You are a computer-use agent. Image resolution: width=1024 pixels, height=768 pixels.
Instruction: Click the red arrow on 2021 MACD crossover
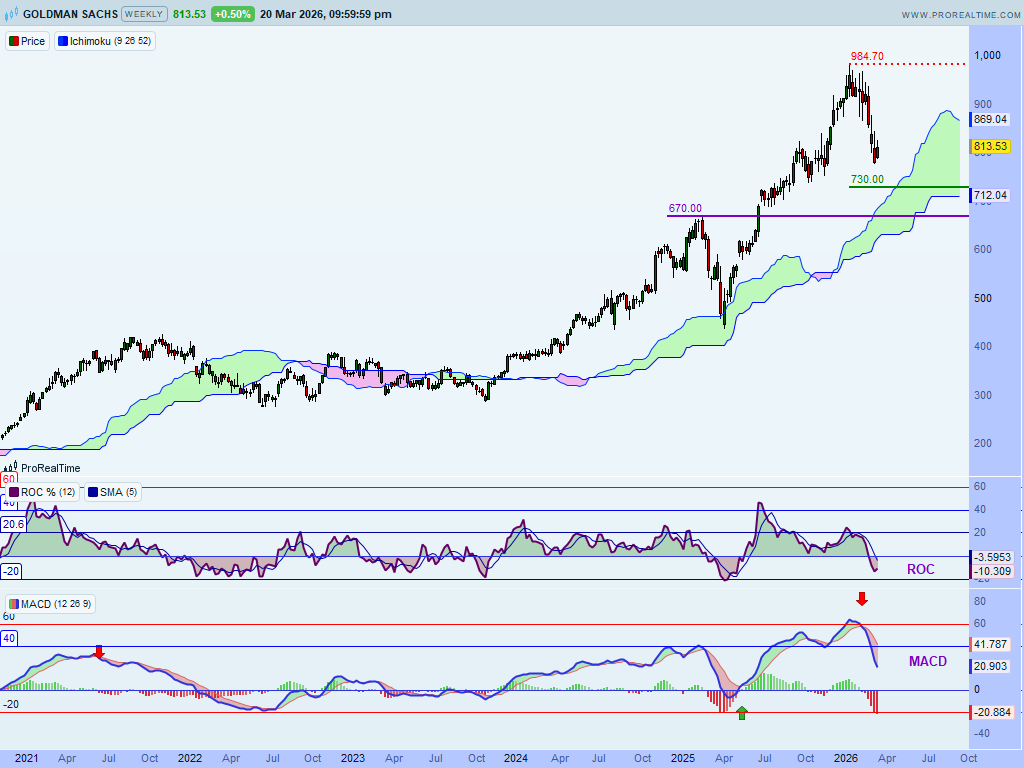tap(99, 652)
